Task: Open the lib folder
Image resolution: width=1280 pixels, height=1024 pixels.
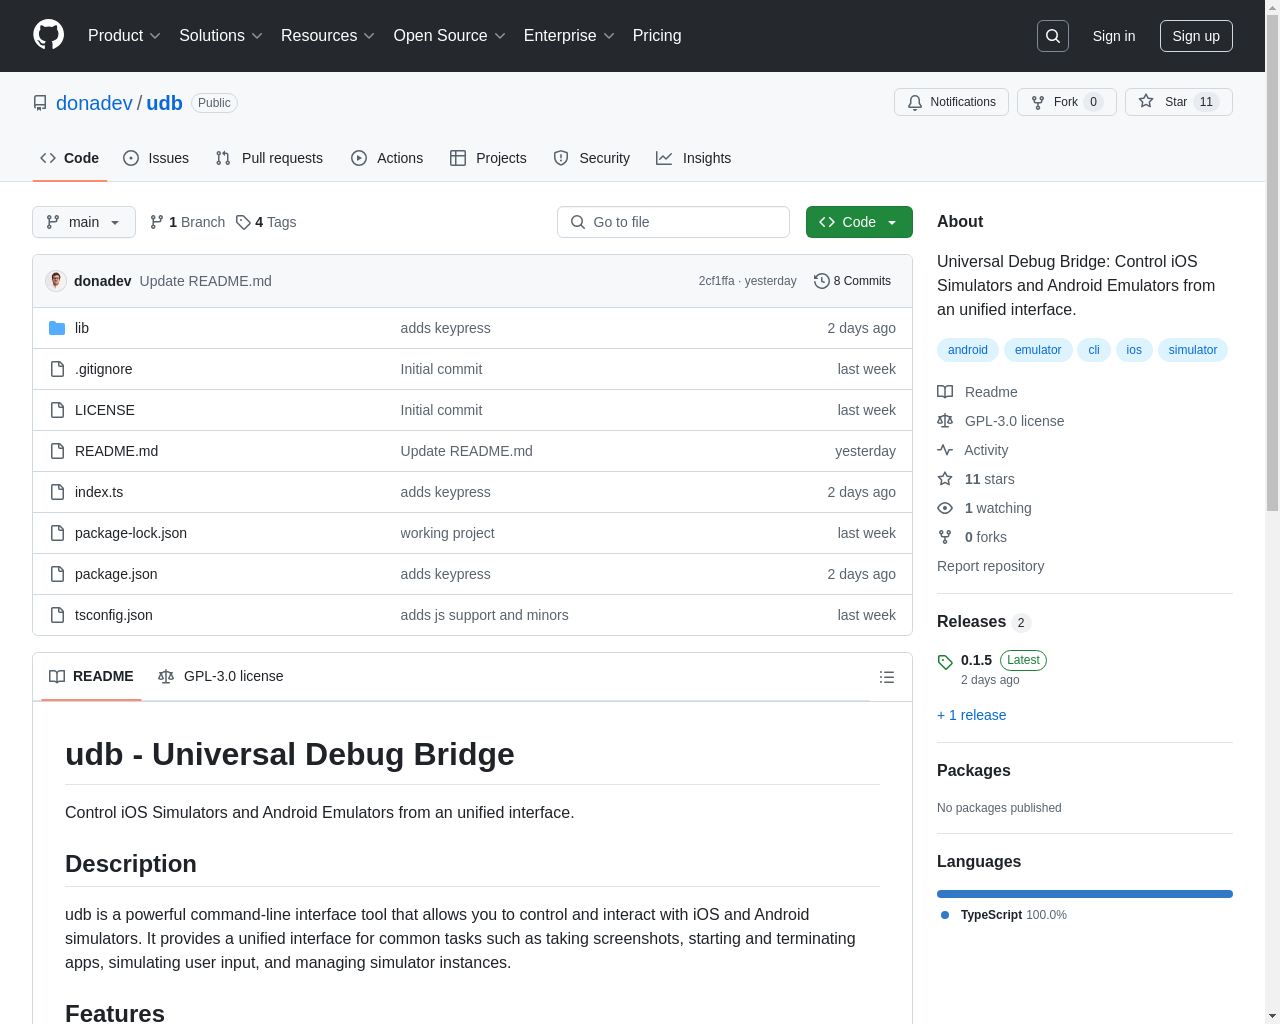Action: [82, 328]
